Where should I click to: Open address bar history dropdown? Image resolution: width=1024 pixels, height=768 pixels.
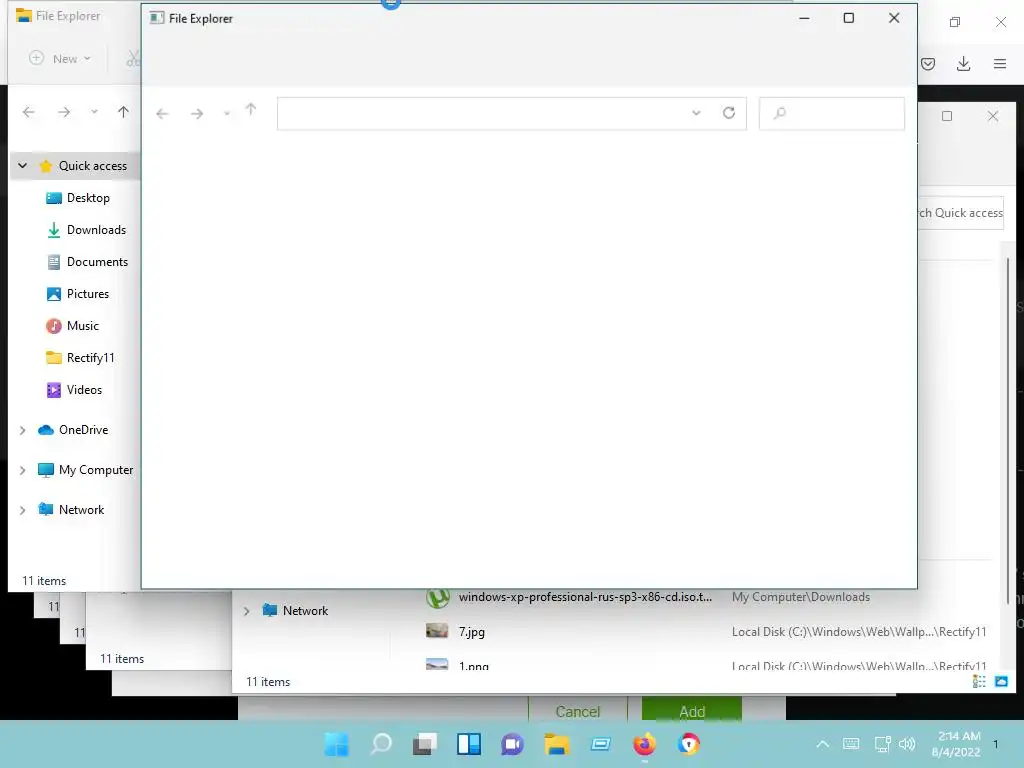(x=696, y=113)
